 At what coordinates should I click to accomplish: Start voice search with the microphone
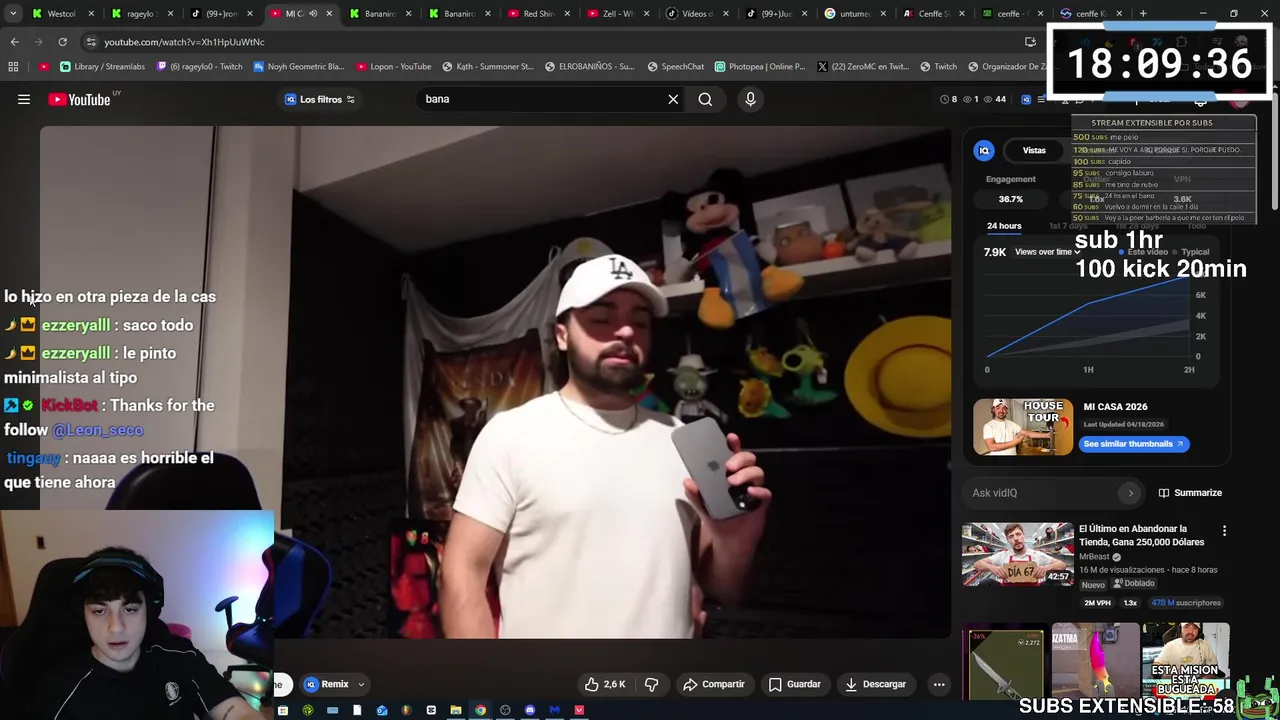[750, 99]
